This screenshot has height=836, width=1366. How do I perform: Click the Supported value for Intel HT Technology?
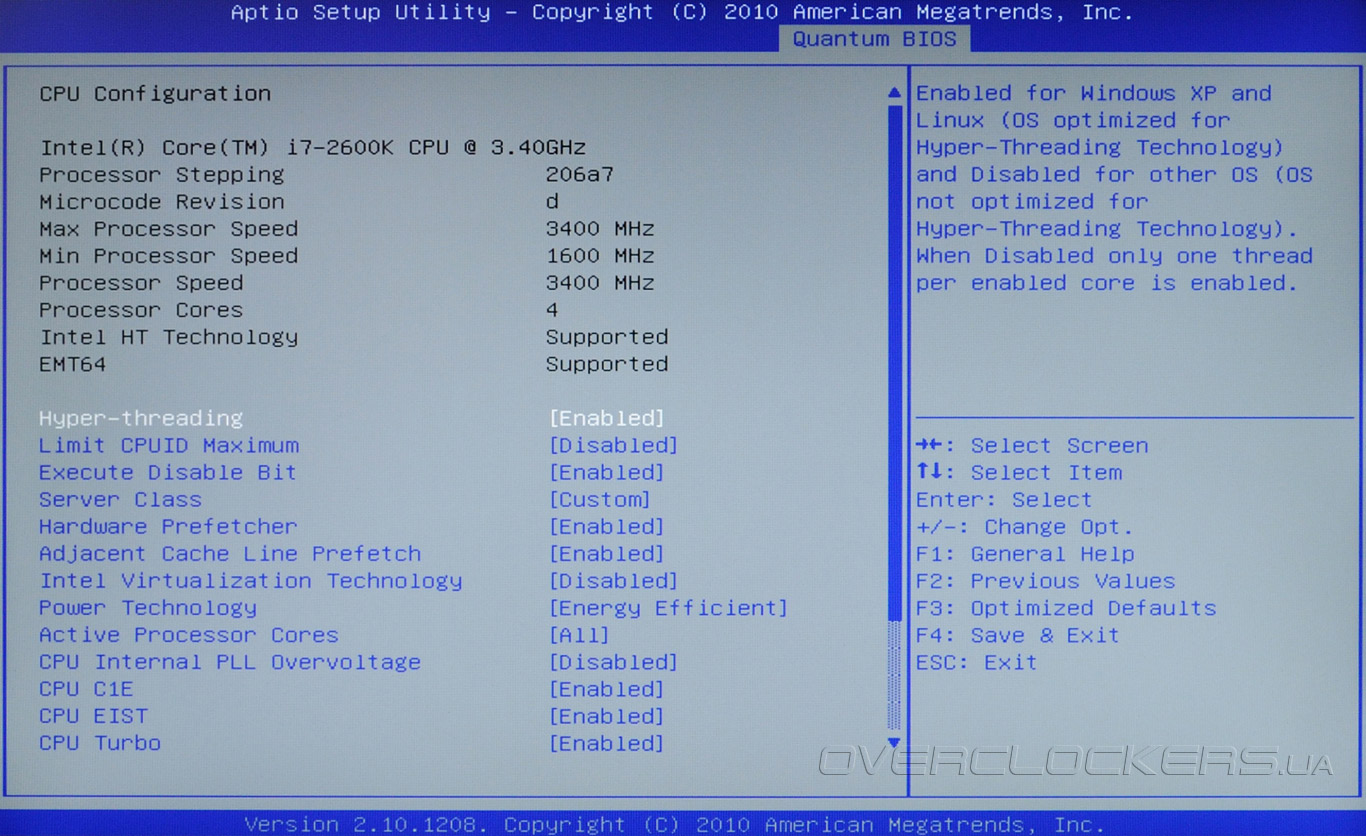607,336
